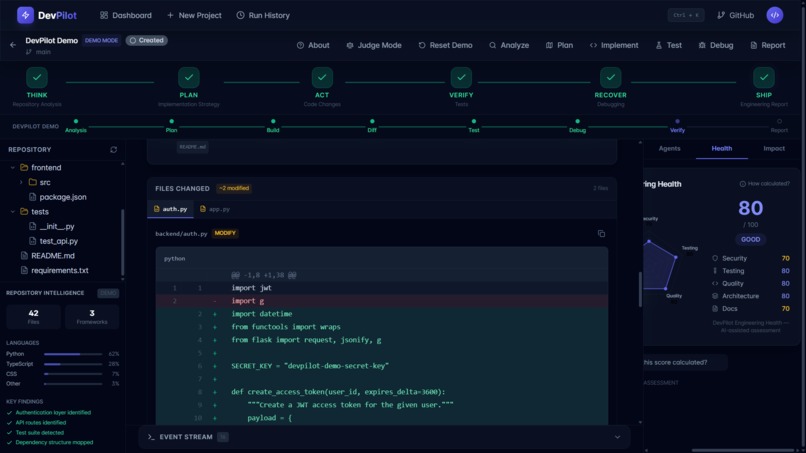This screenshot has height=453, width=806.
Task: Click the purple code avatar icon
Action: tap(775, 15)
